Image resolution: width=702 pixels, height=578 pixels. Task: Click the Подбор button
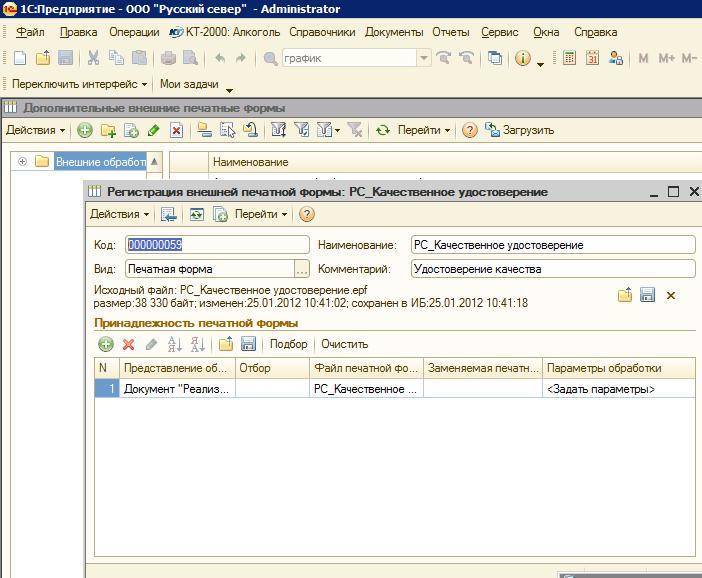(289, 344)
